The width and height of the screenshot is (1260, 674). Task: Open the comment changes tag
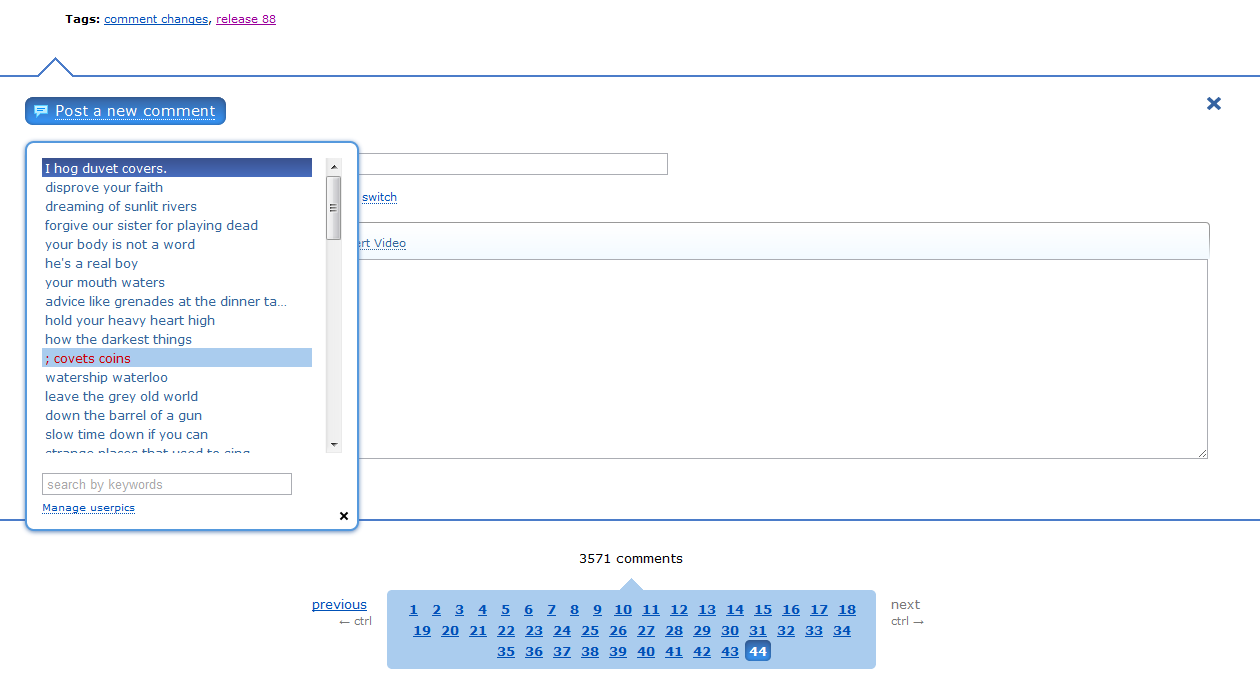tap(155, 18)
